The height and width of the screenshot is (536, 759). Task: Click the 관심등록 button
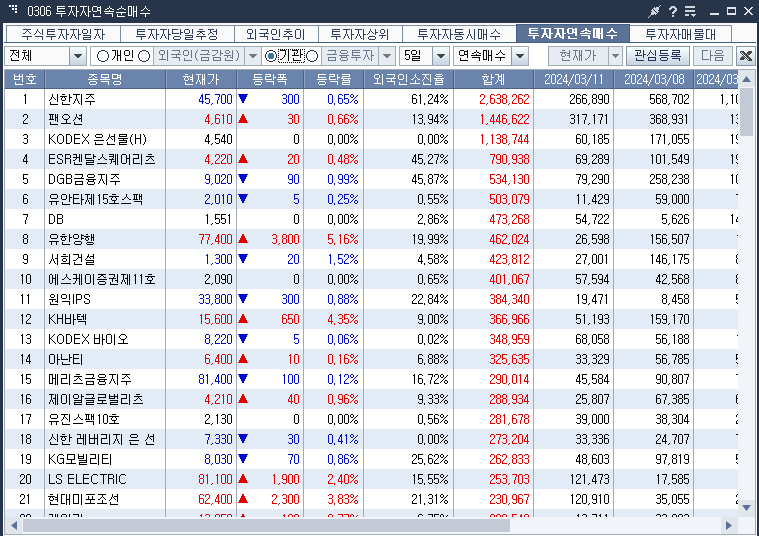658,56
